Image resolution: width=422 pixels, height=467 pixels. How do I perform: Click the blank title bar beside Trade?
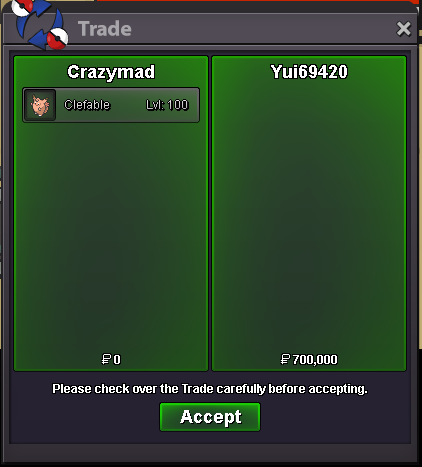tap(263, 29)
